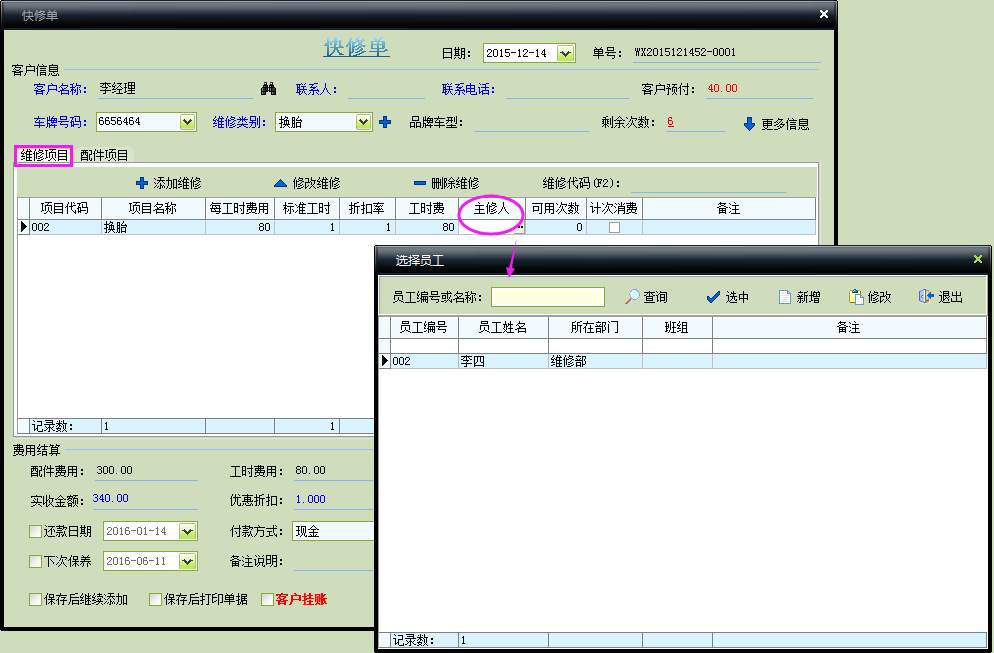Toggle the 下次保养 checkbox
The width and height of the screenshot is (994, 653).
[x=36, y=561]
